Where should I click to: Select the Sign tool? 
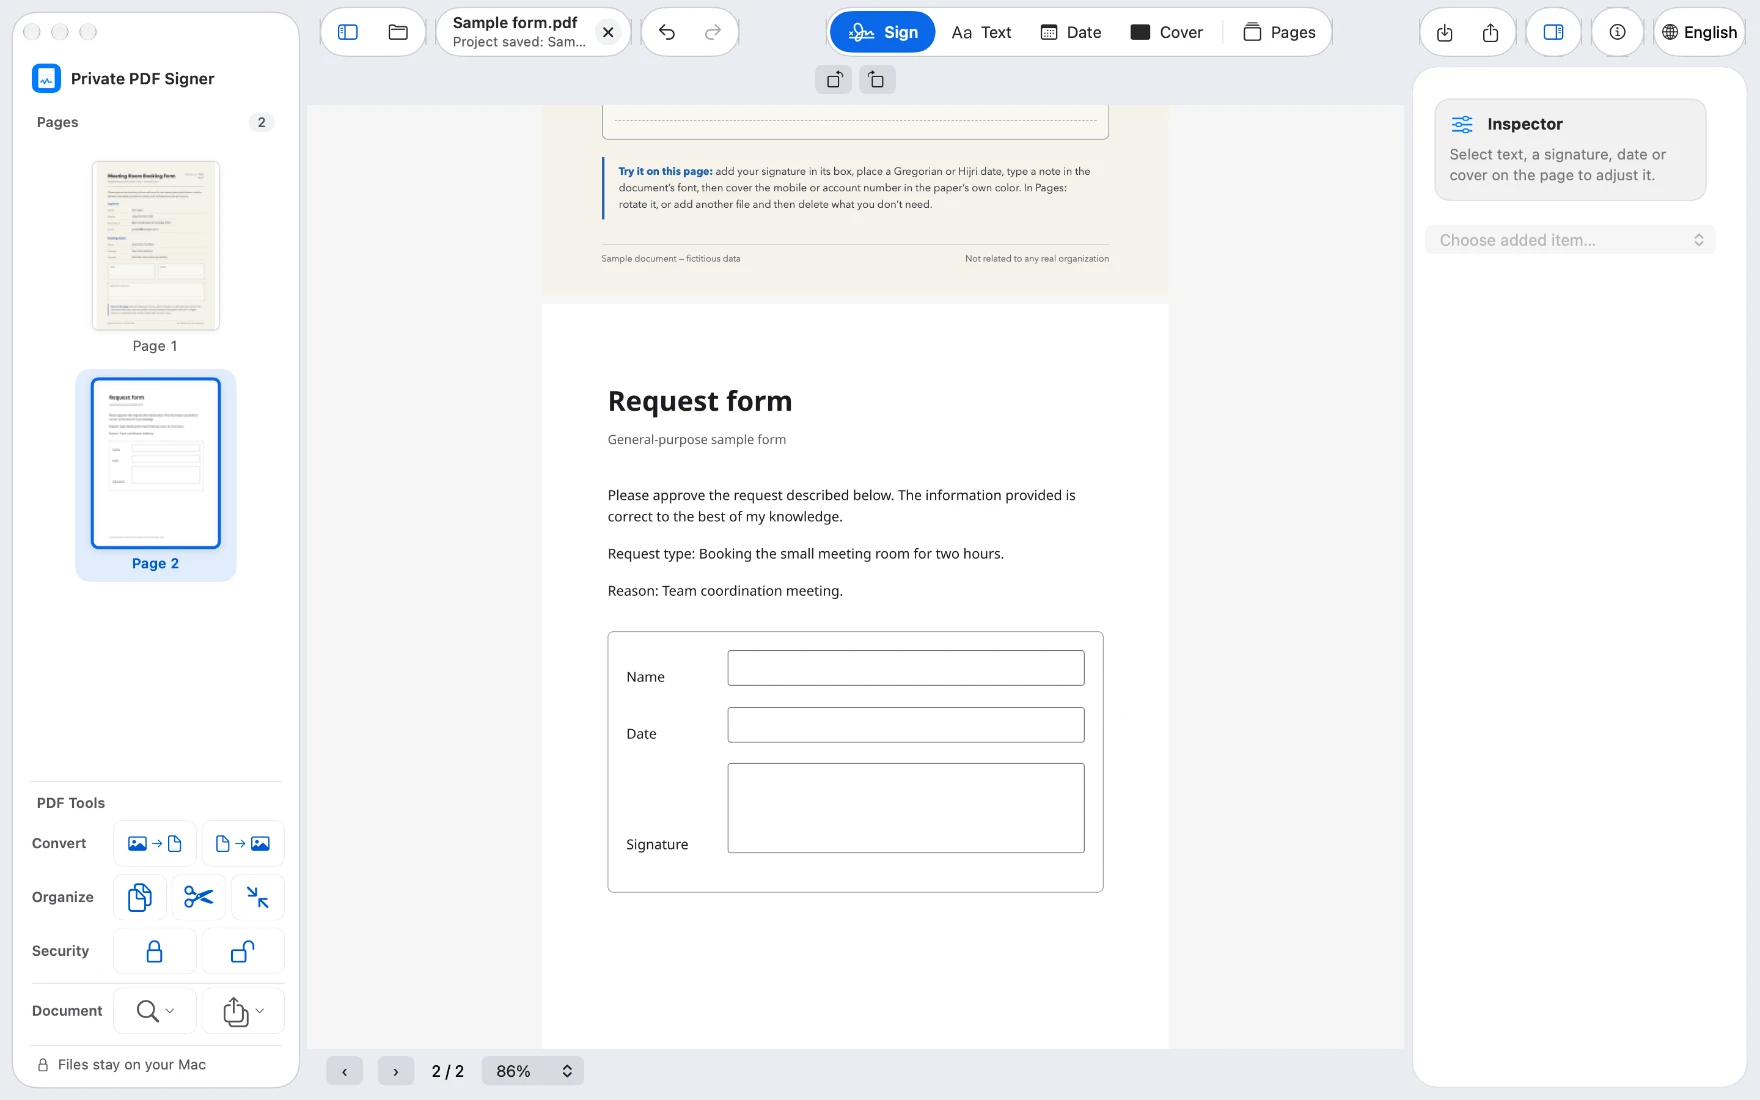click(x=883, y=32)
